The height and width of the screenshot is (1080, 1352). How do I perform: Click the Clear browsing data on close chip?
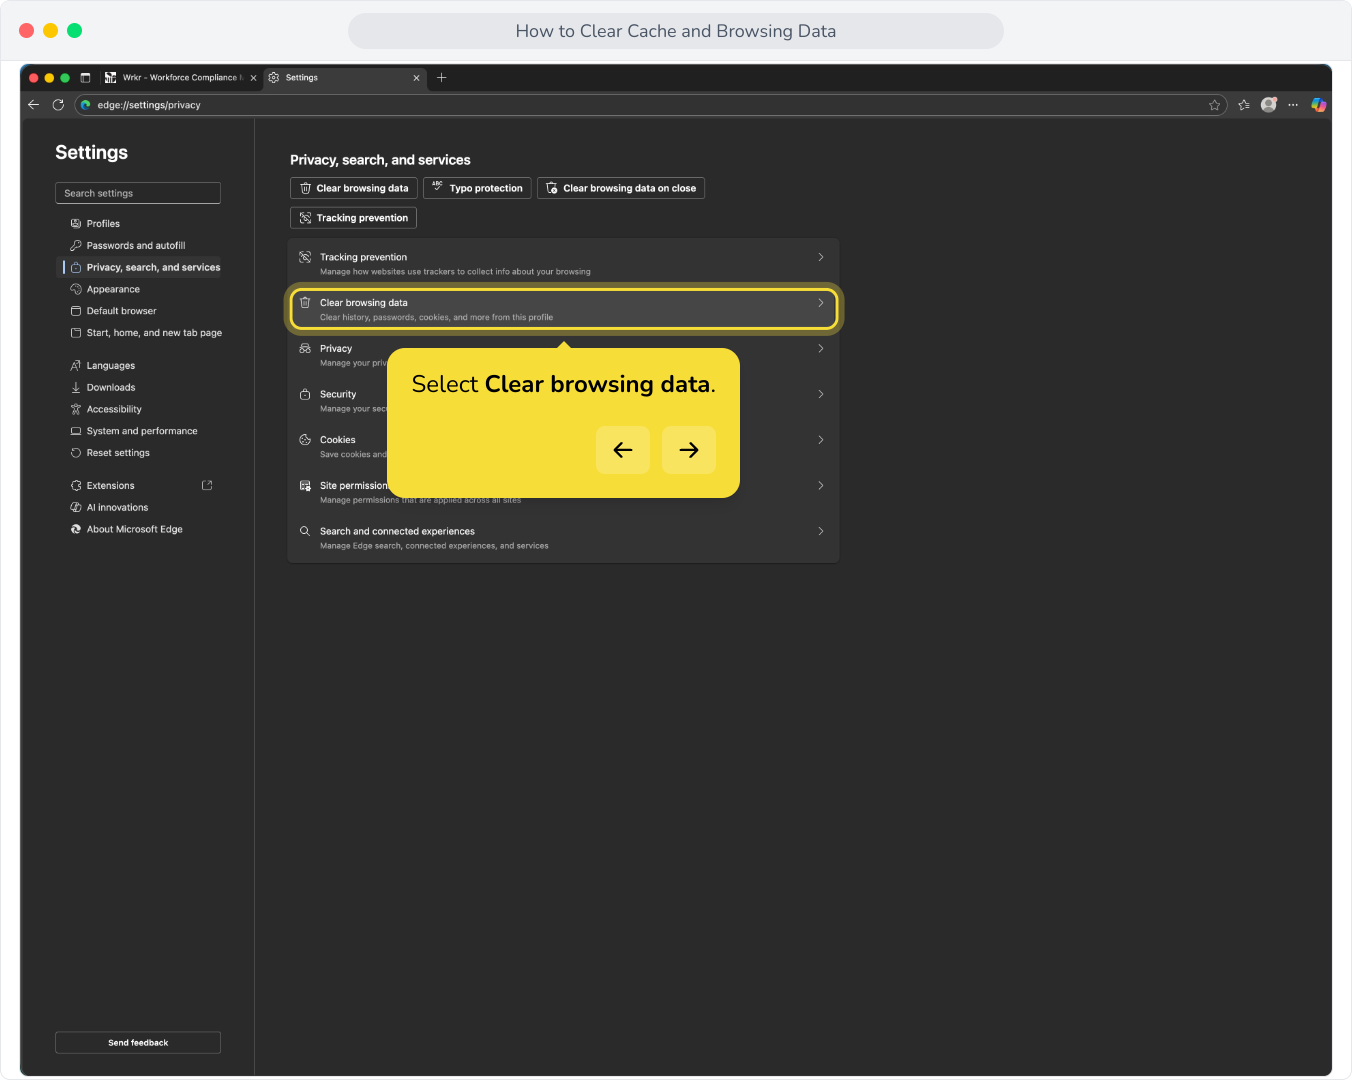621,188
